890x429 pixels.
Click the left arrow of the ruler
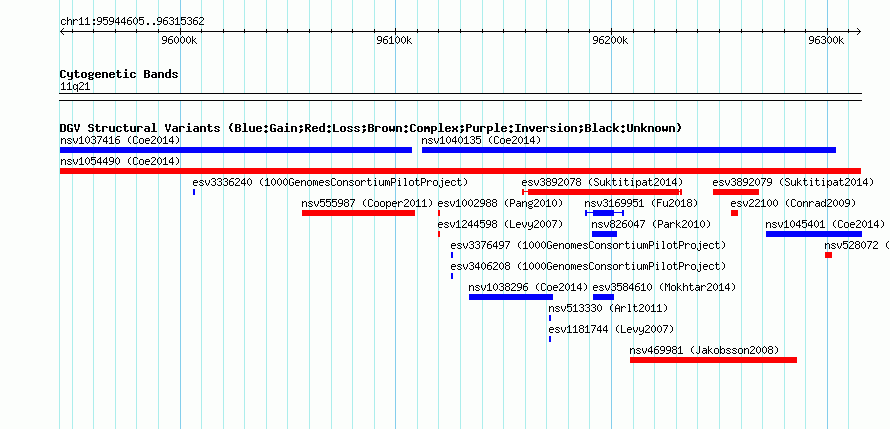[62, 31]
